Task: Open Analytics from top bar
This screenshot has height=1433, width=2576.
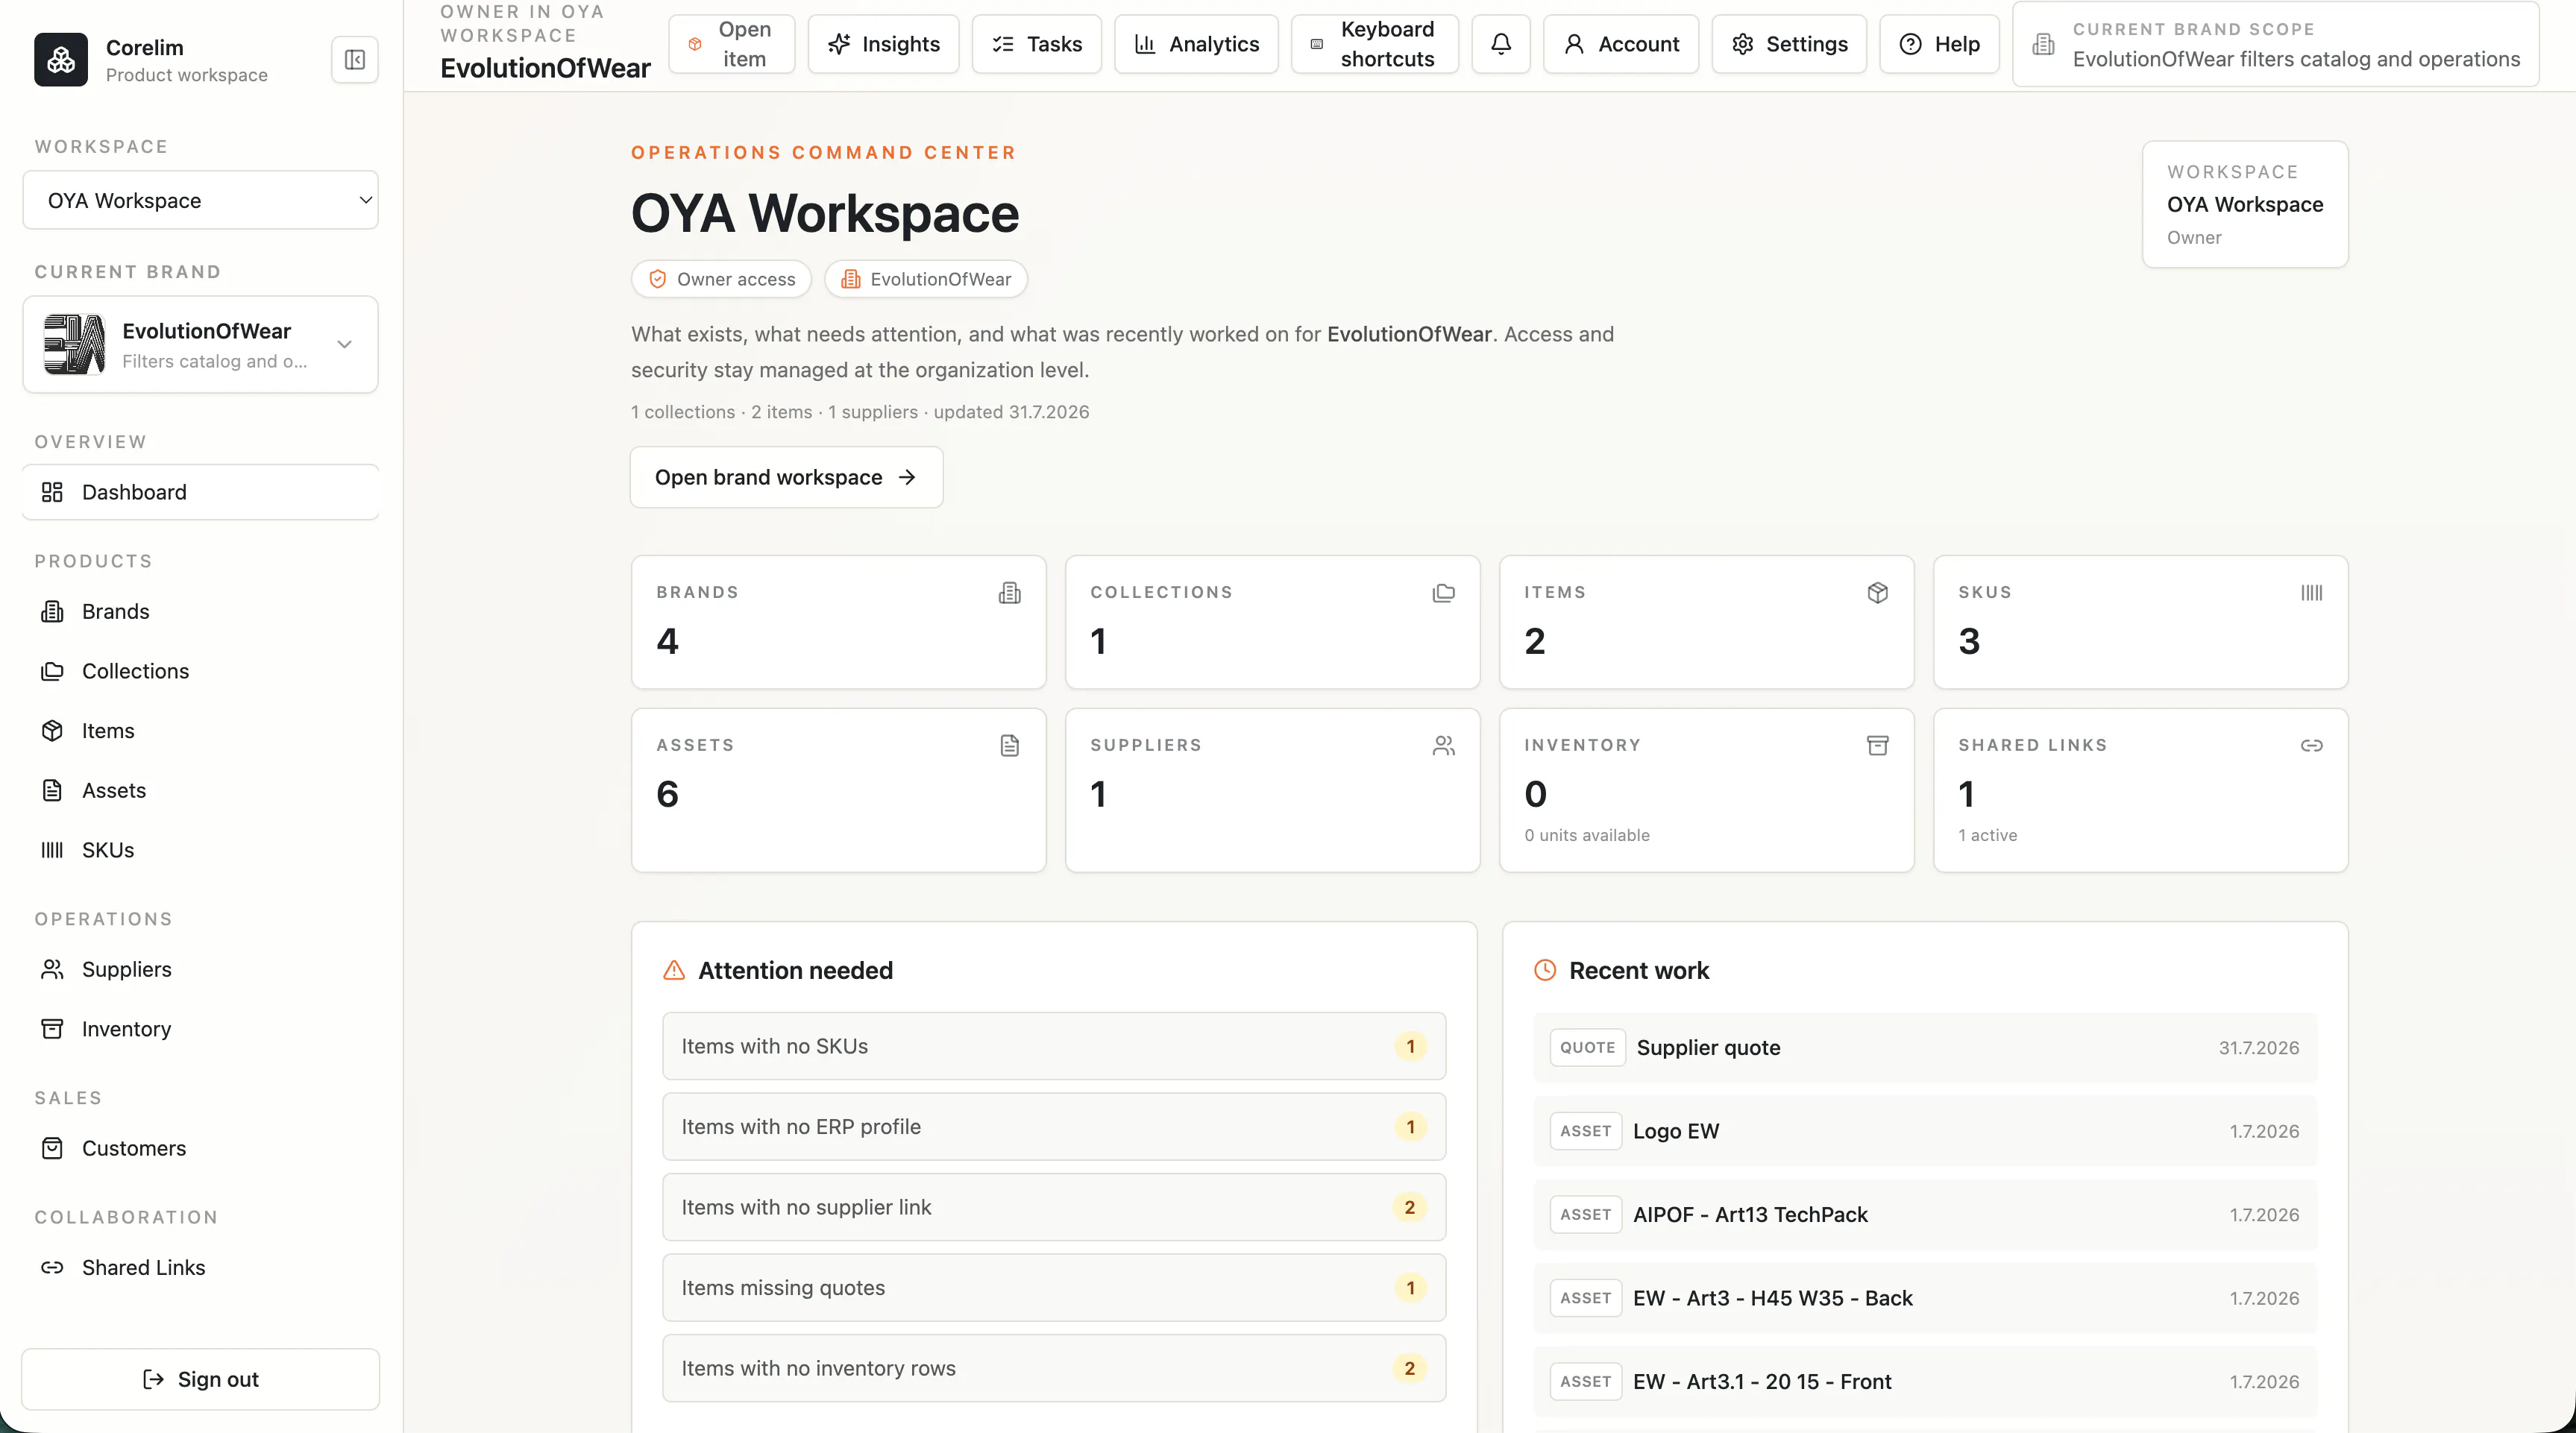Action: [1196, 44]
